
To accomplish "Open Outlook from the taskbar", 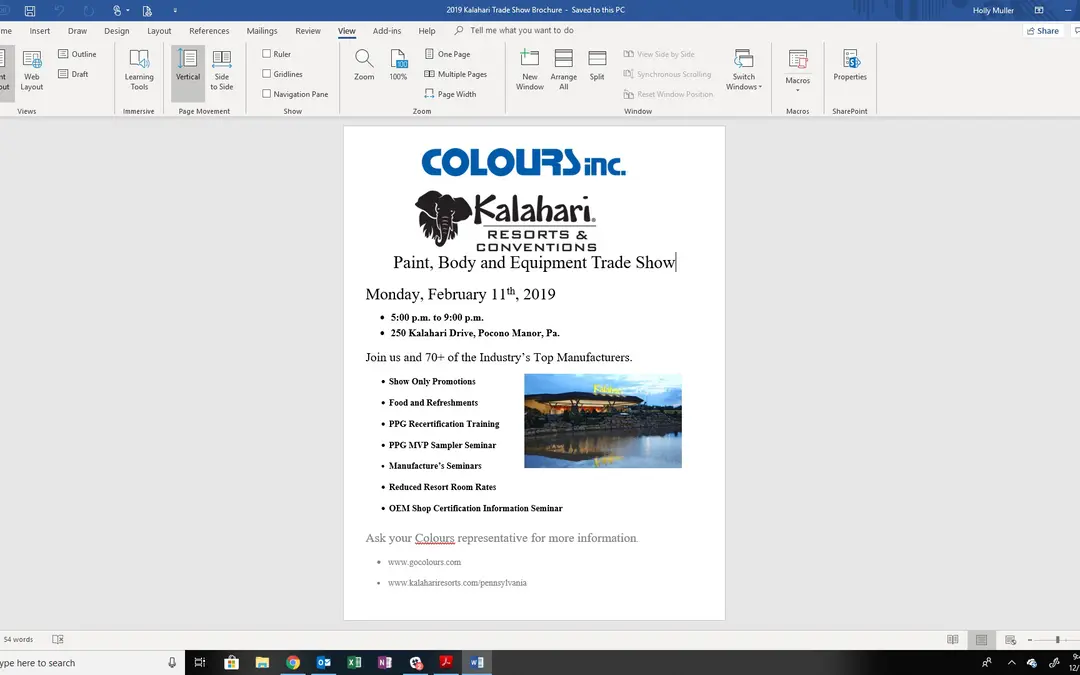I will coord(323,663).
